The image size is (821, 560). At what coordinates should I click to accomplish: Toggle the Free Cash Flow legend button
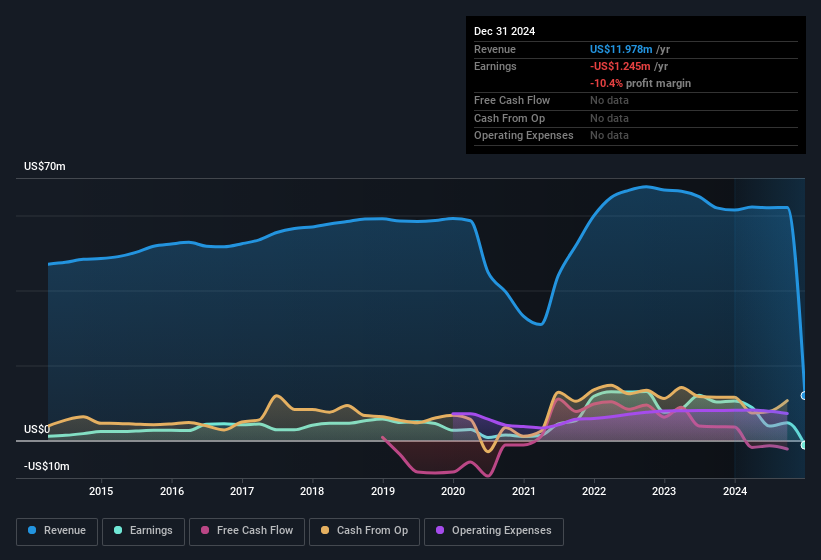coord(247,531)
